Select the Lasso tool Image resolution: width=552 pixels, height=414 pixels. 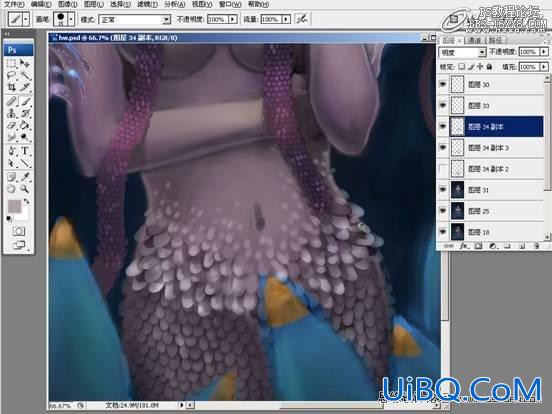(12, 75)
